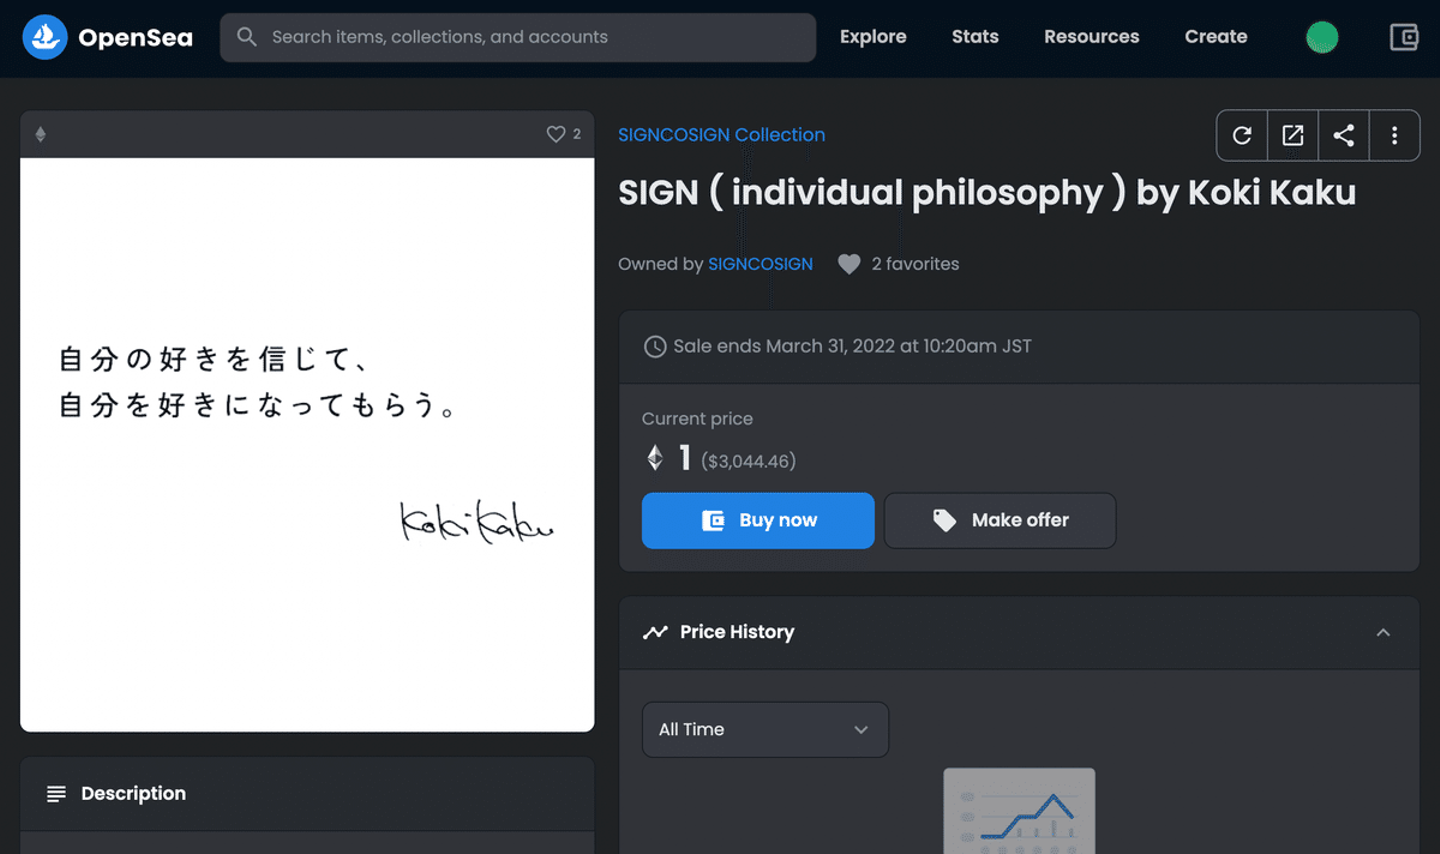Open the wallet icon in header

1404,37
